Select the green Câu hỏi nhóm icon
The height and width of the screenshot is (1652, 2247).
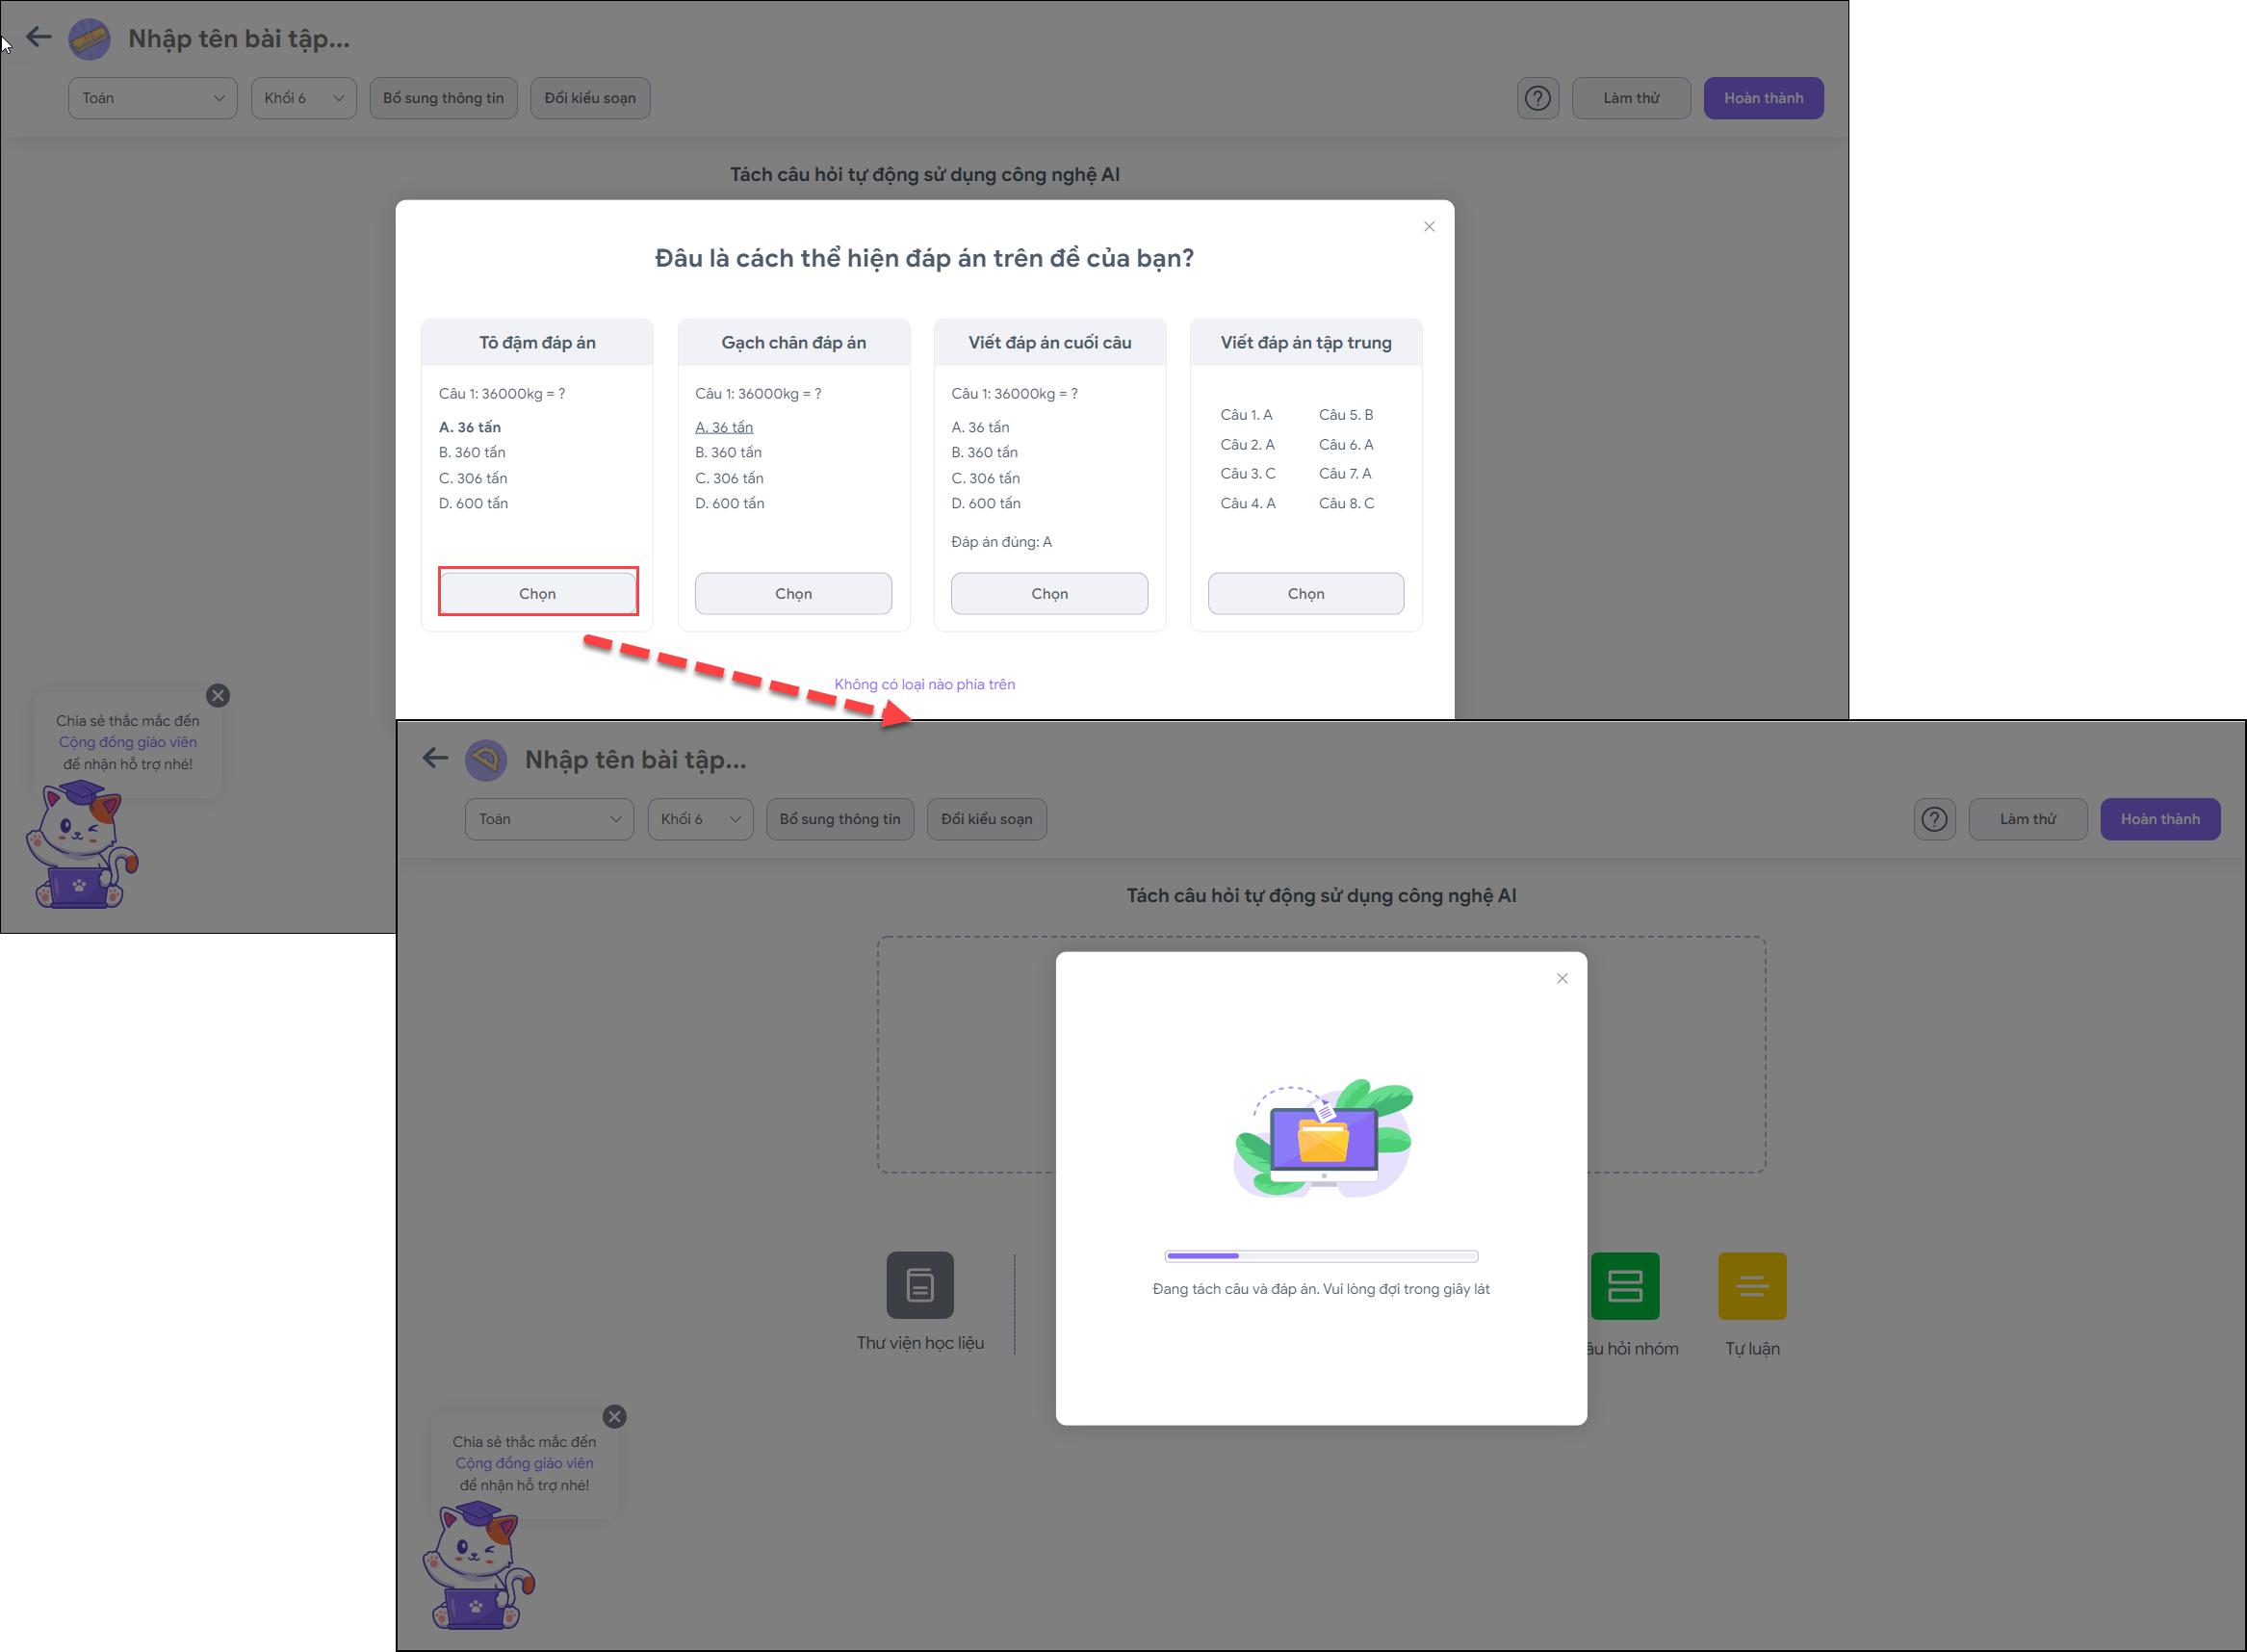click(x=1624, y=1285)
